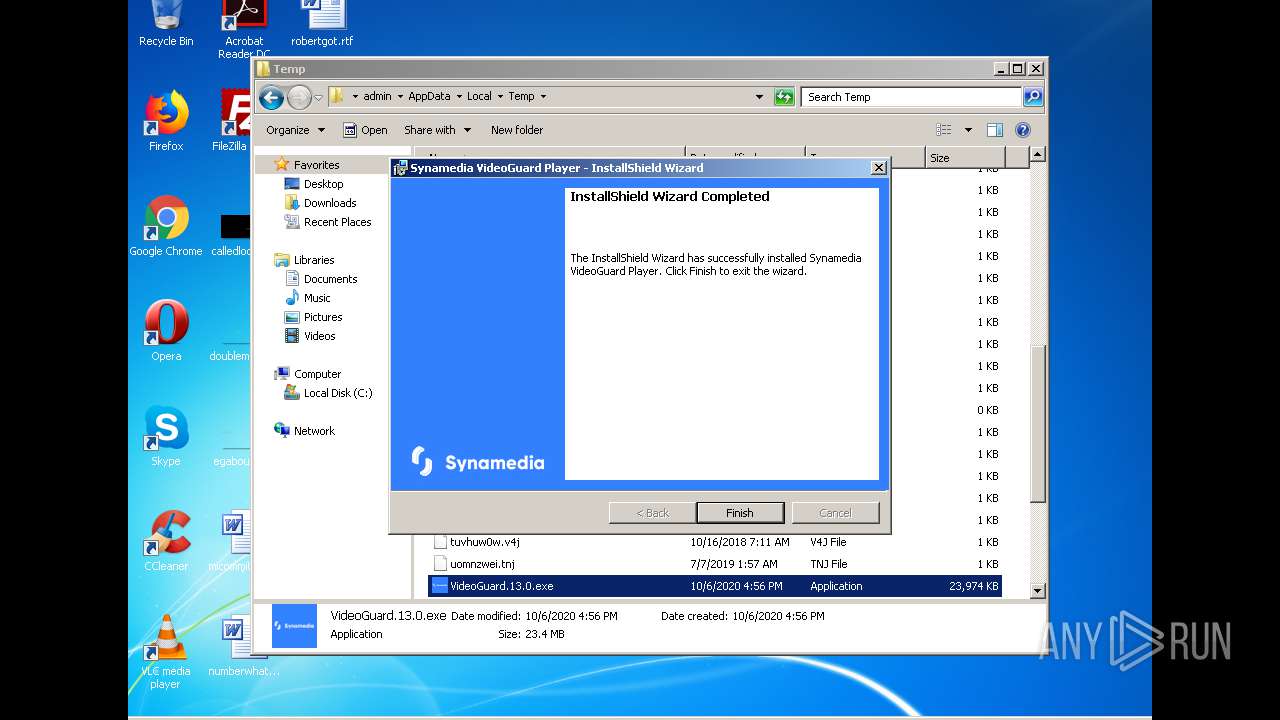This screenshot has width=1280, height=720.
Task: Open robertgot.rtf desktop file
Action: [322, 25]
